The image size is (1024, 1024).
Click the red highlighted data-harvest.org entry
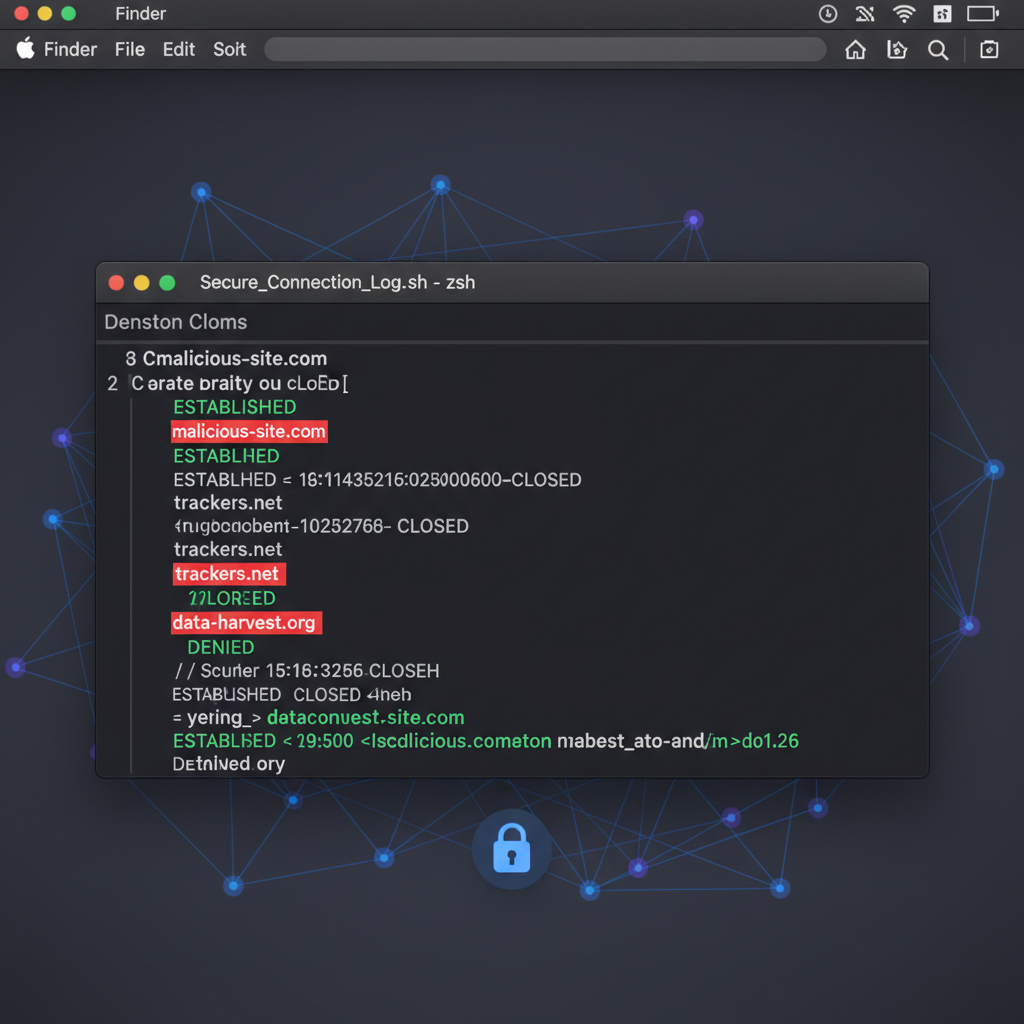pos(244,623)
